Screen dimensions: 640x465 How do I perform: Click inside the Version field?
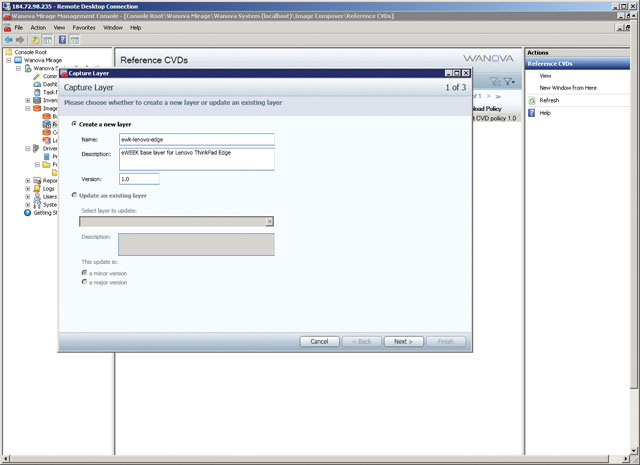pyautogui.click(x=139, y=179)
